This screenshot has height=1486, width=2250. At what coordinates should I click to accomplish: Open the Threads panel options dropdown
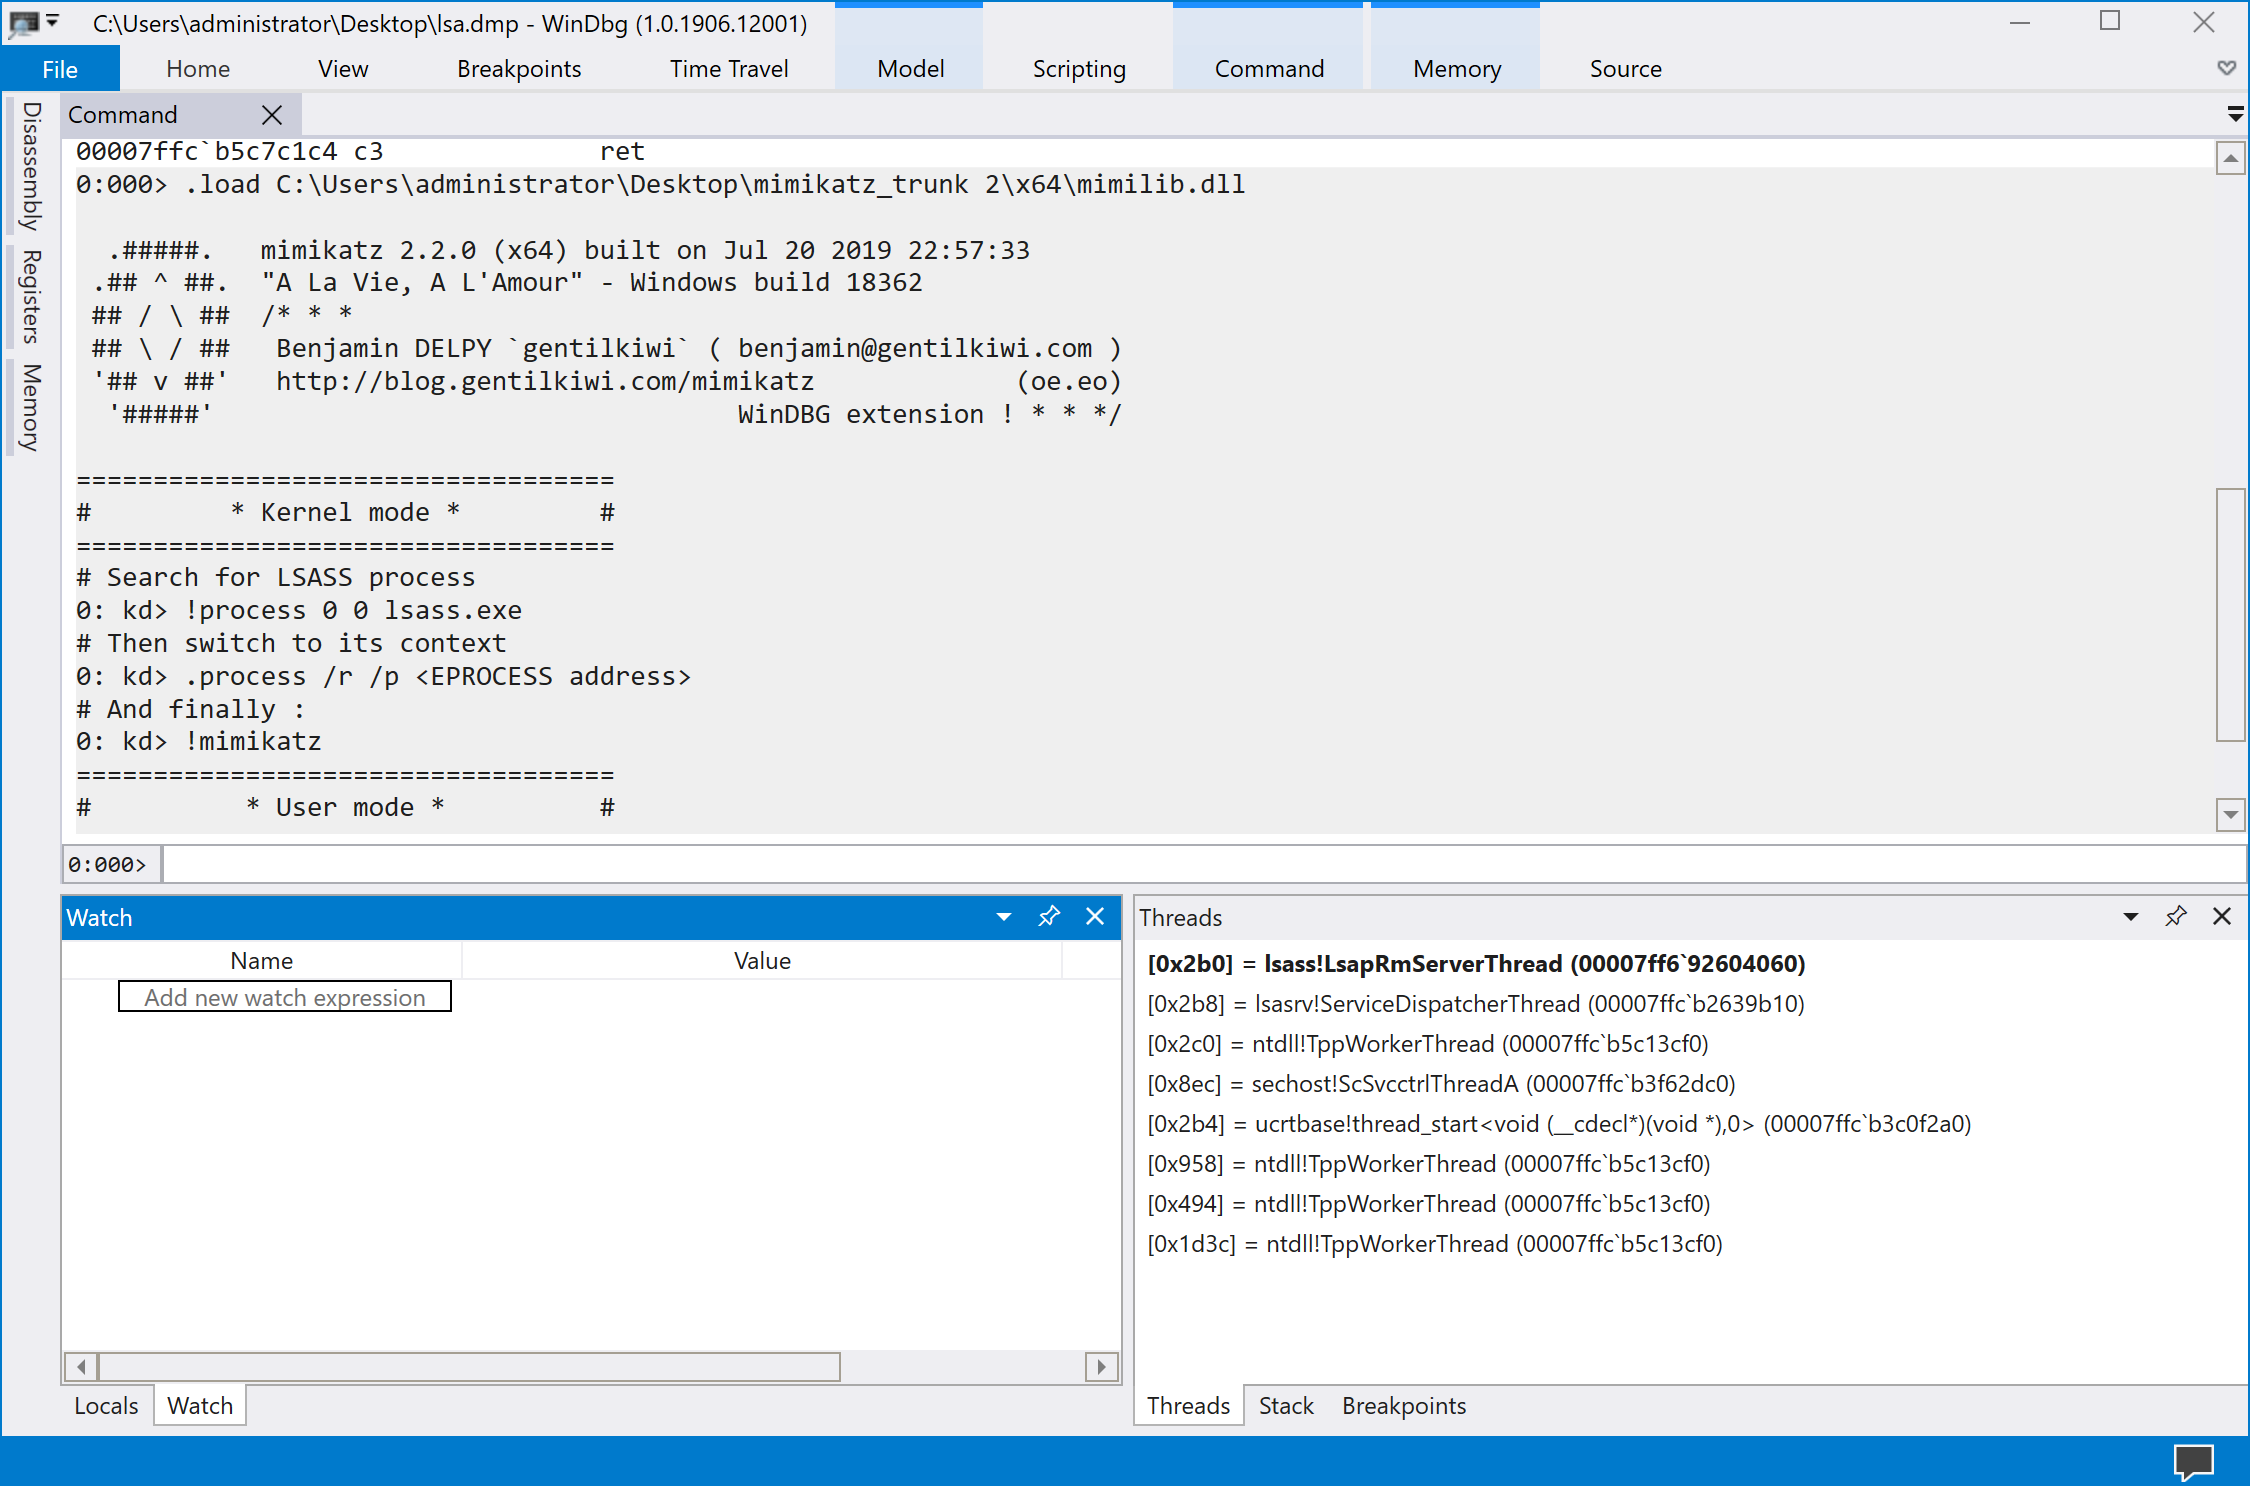click(2130, 916)
